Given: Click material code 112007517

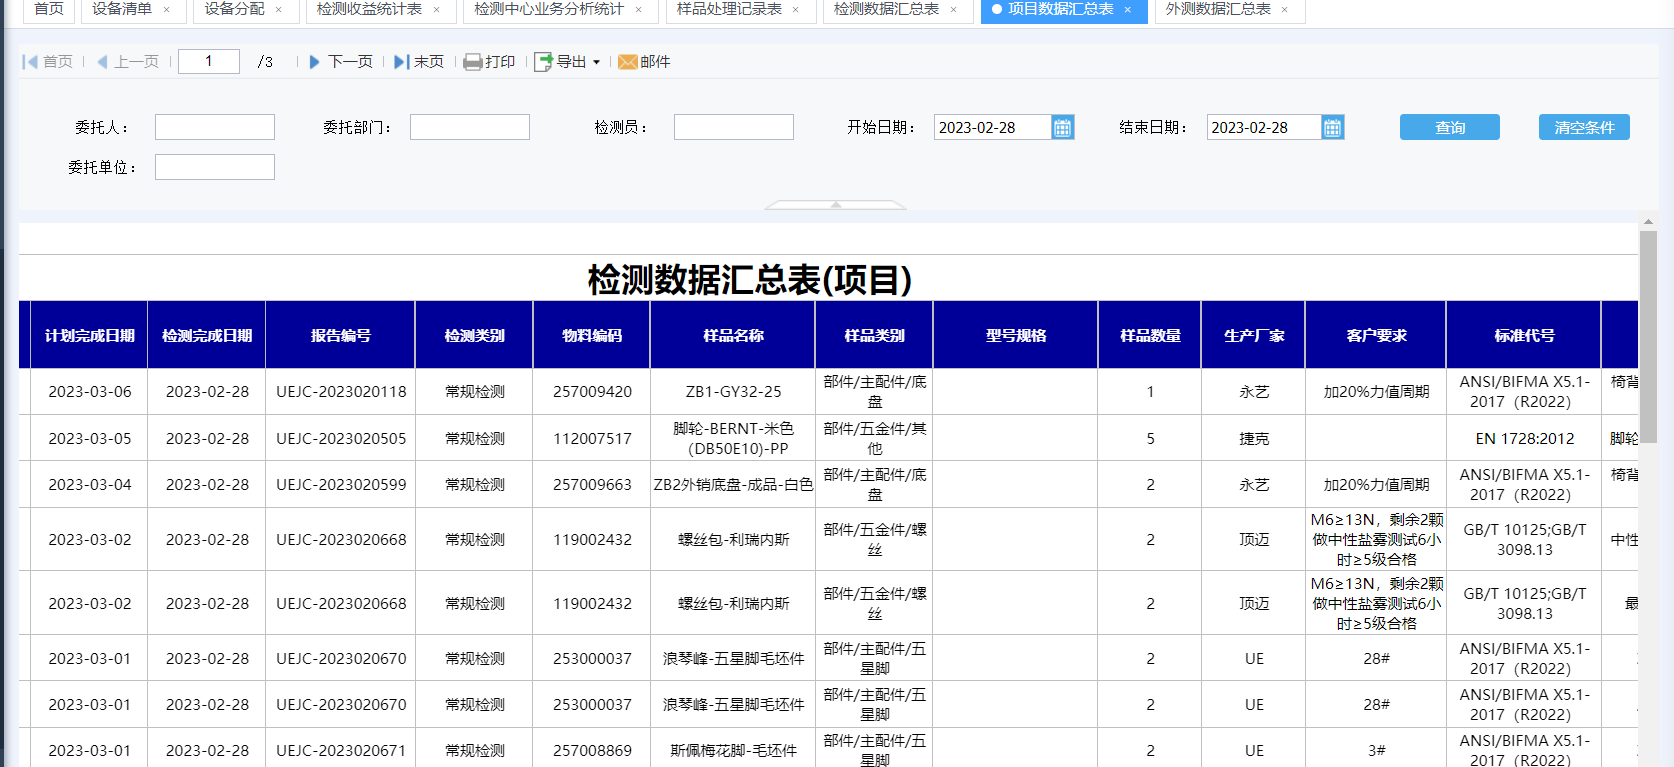Looking at the screenshot, I should (x=592, y=439).
